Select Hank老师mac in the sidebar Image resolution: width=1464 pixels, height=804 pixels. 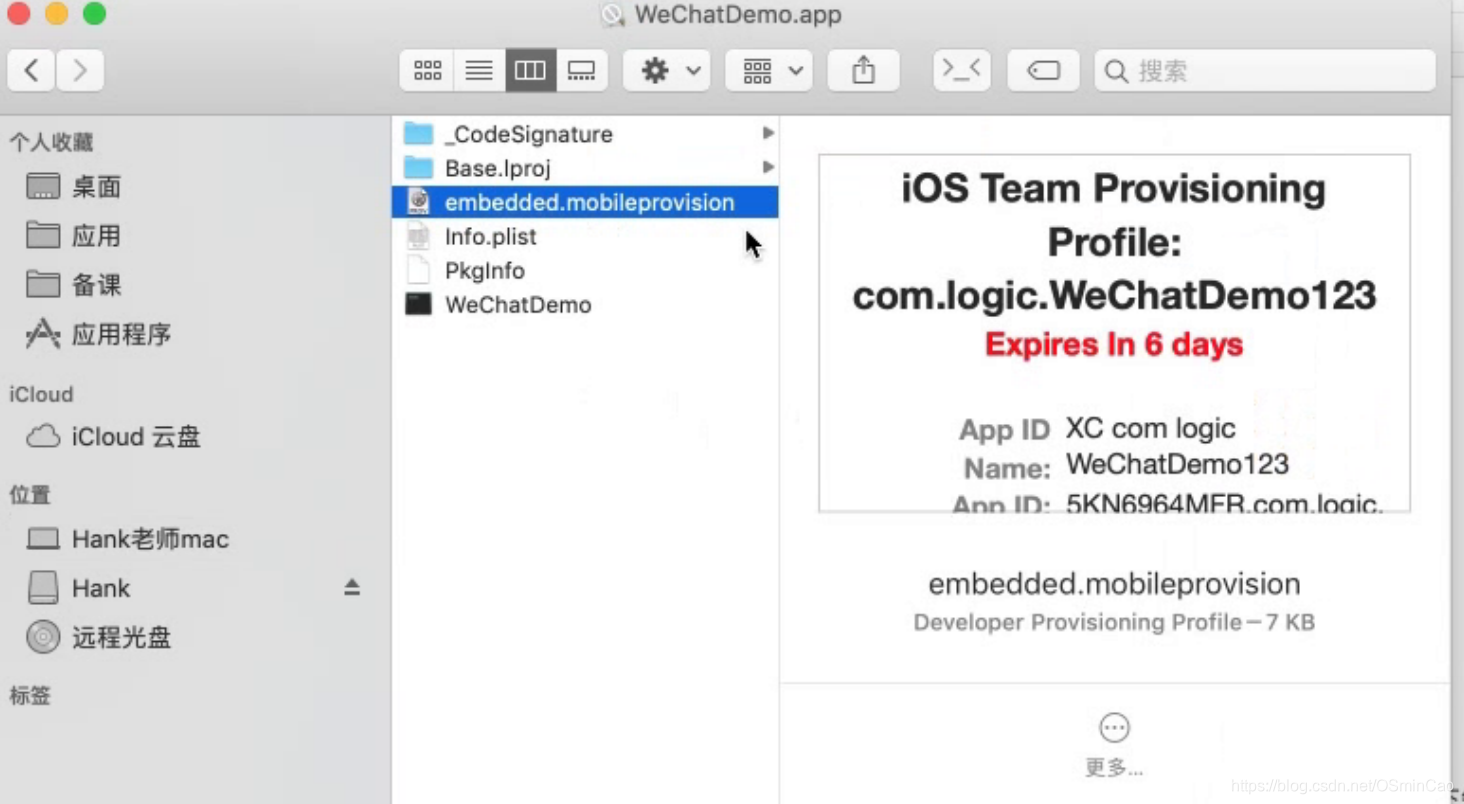150,540
